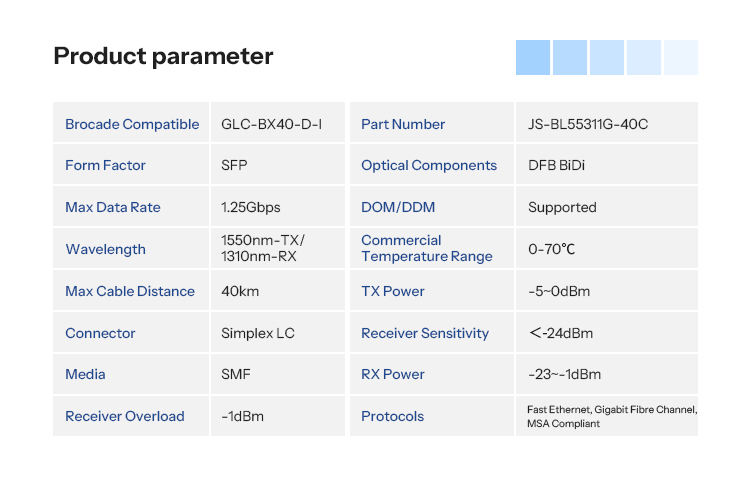Click the GLC-BX40-D-I value
Viewport: 750px width, 480px height.
271,124
